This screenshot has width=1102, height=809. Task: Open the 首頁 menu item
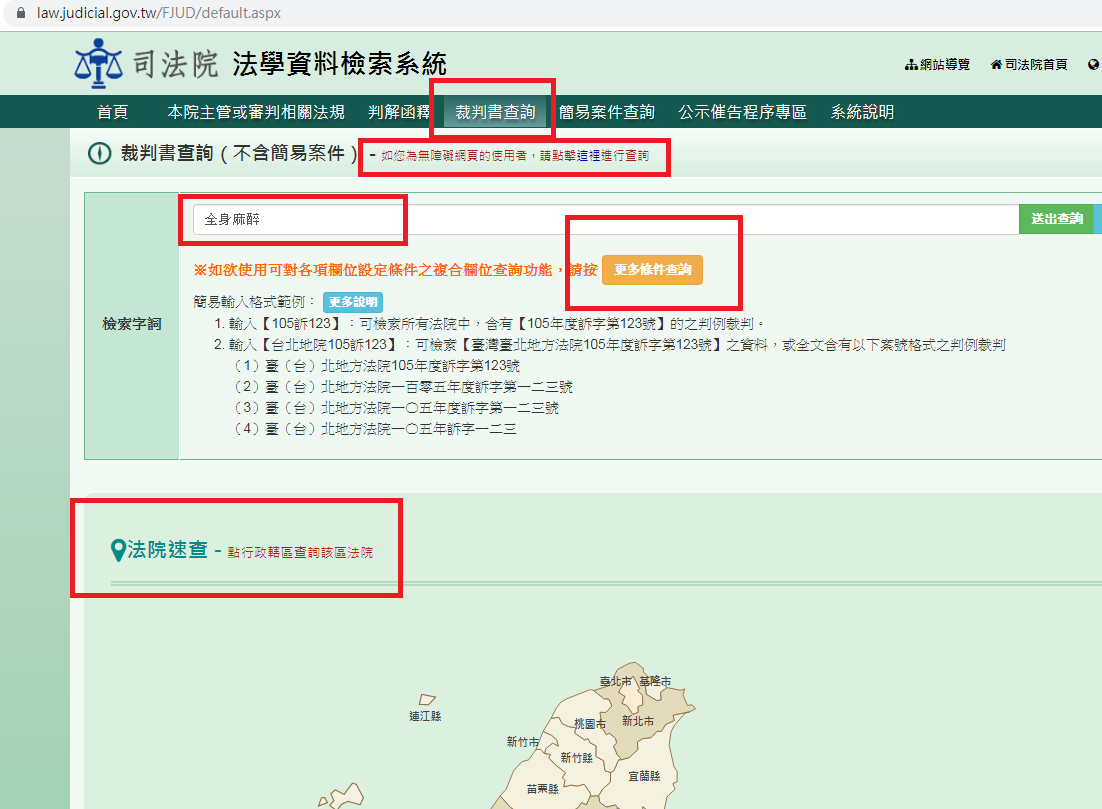click(x=112, y=112)
